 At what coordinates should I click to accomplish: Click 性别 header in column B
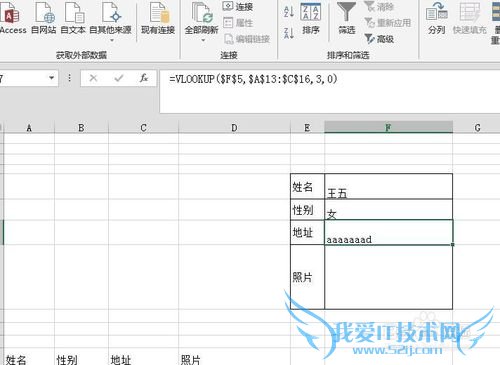pyautogui.click(x=67, y=360)
